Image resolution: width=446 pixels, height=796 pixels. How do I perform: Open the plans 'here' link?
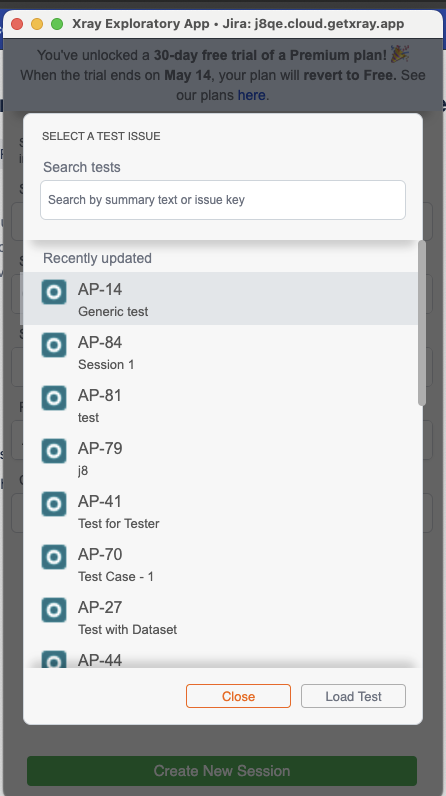(252, 95)
